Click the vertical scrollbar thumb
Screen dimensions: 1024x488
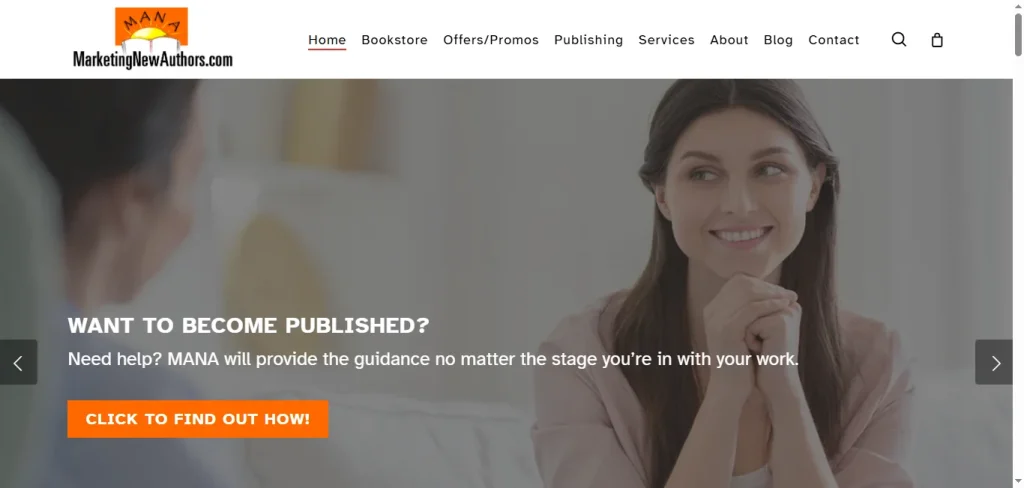(1018, 35)
